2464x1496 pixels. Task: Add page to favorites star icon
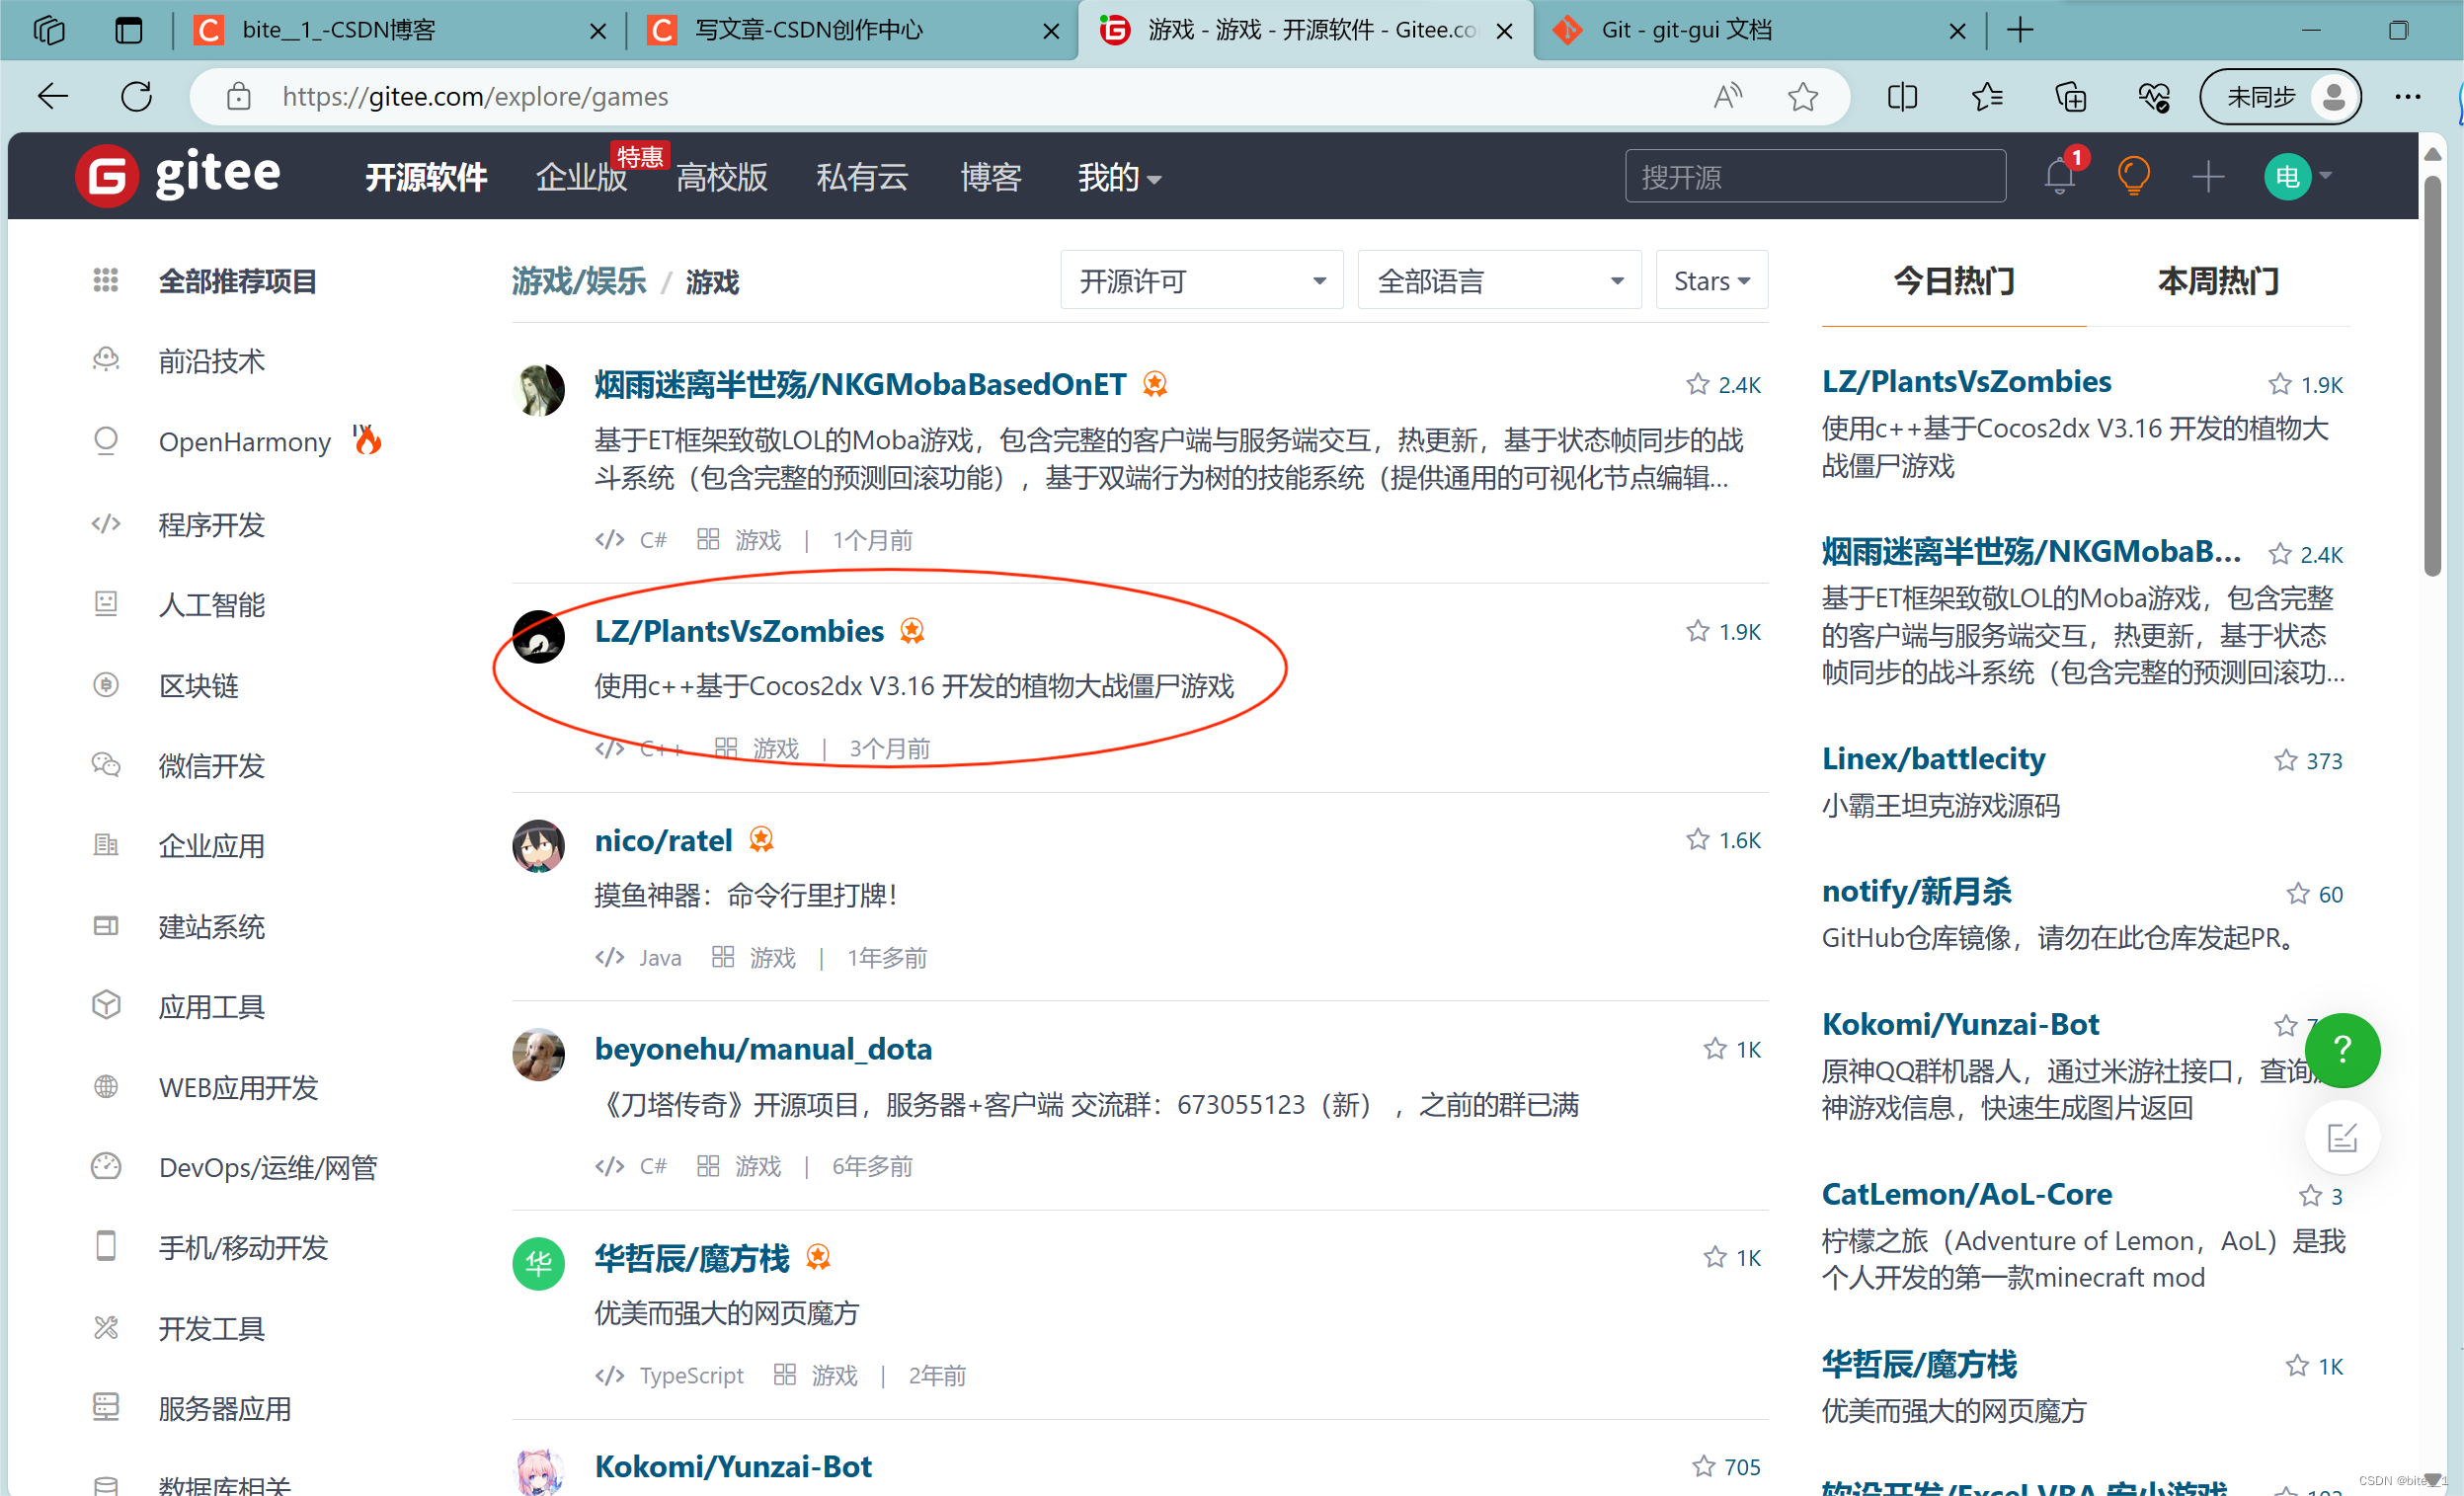pos(1802,97)
